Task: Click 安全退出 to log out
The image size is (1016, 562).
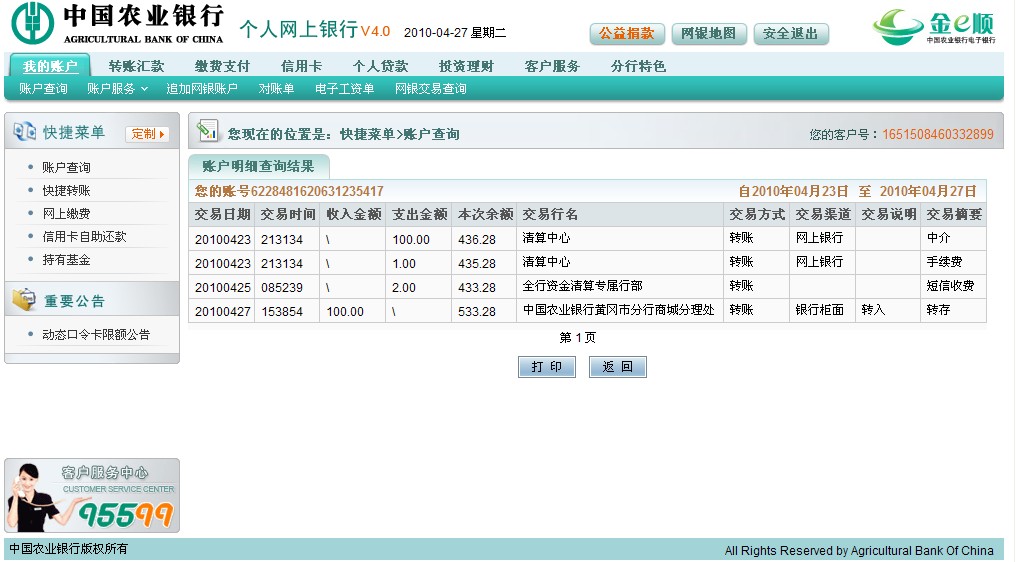Action: click(x=791, y=34)
